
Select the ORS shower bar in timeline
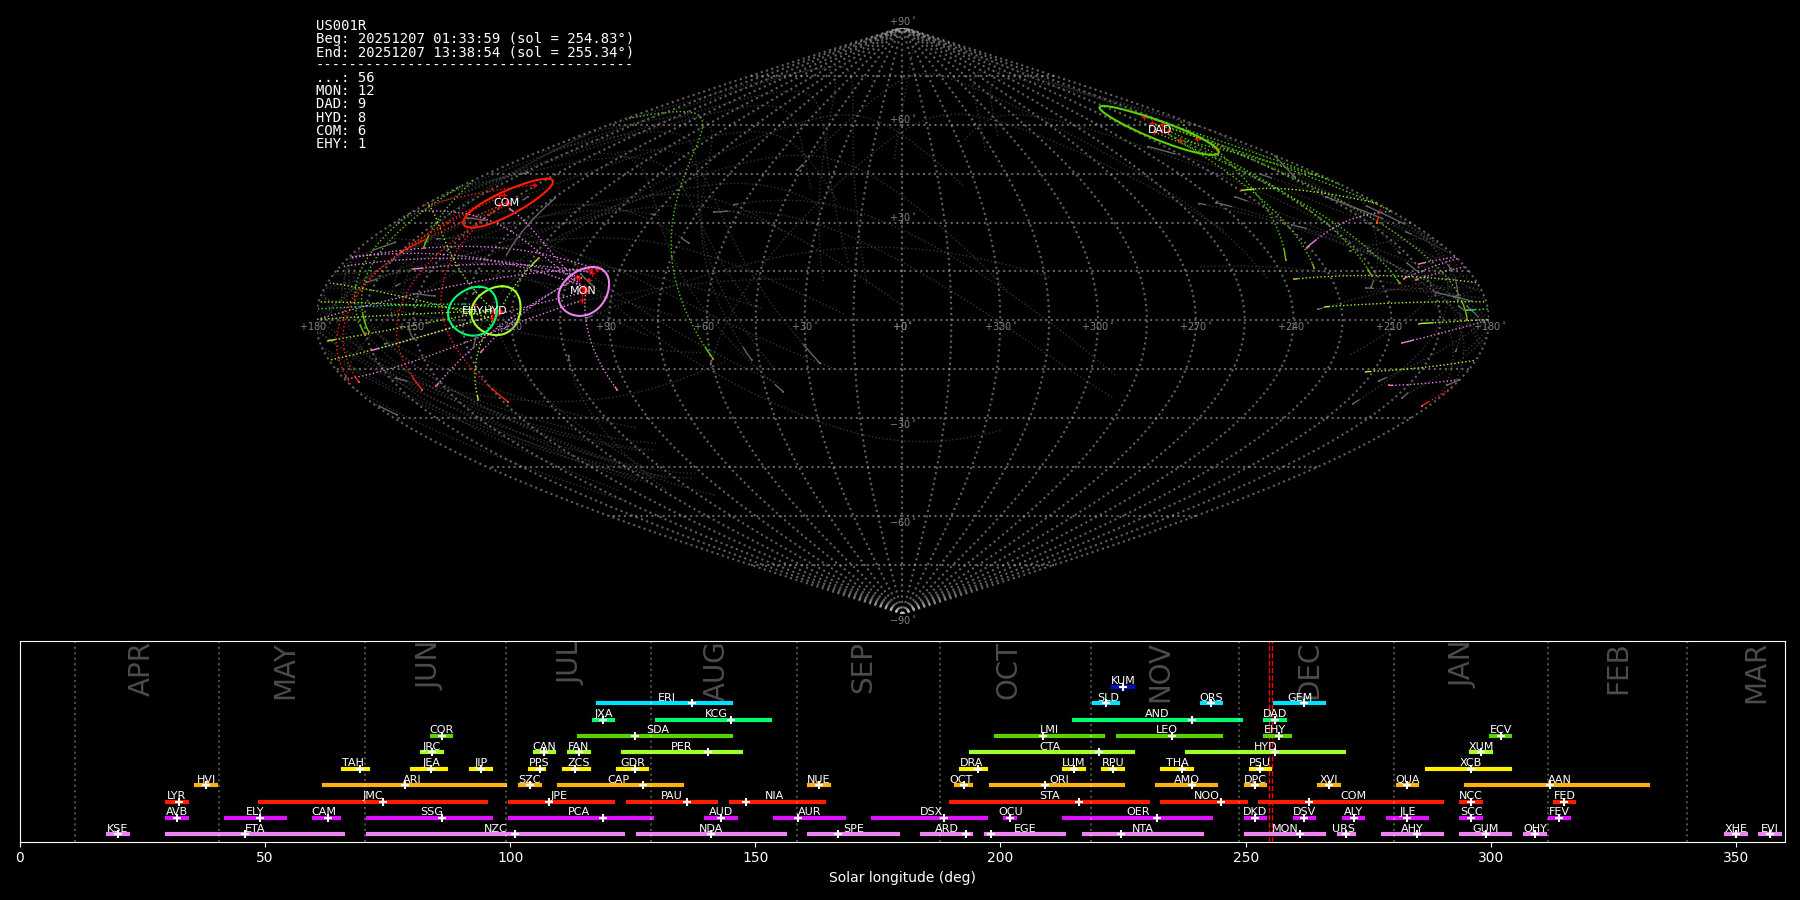[x=1211, y=703]
